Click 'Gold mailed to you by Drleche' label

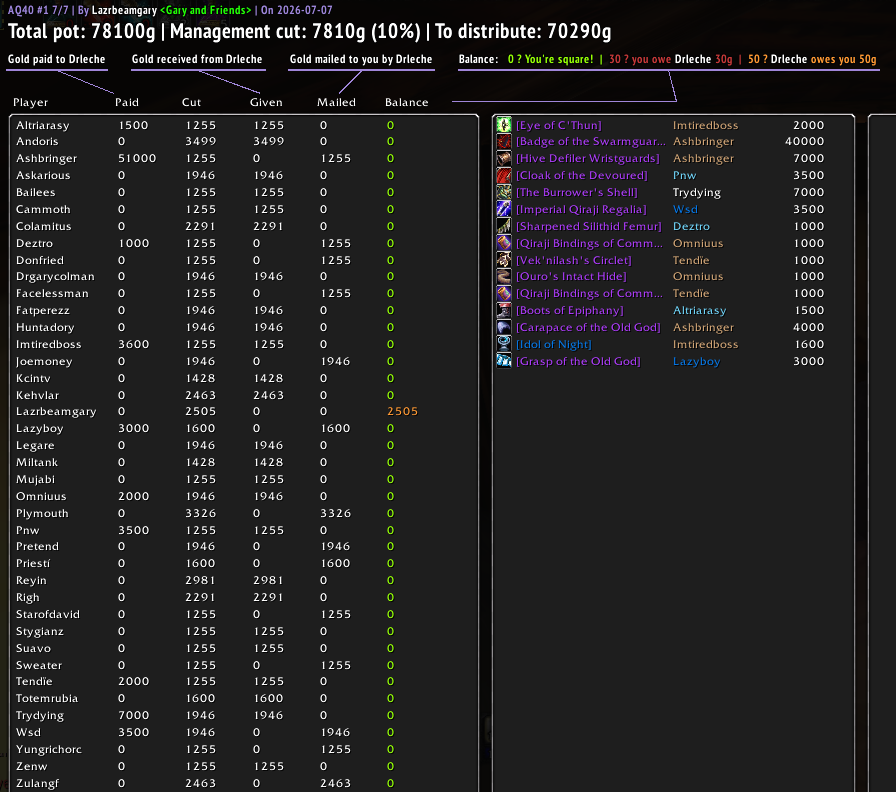(x=361, y=59)
